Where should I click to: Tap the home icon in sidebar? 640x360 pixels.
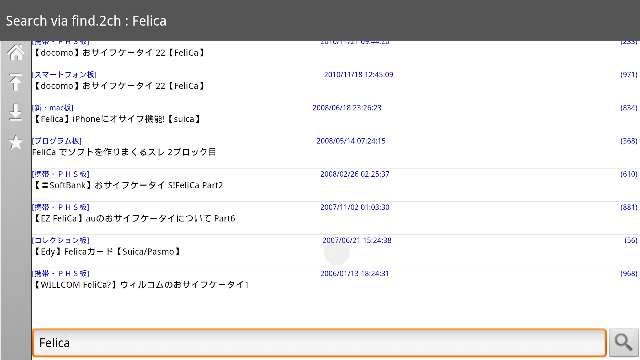[16, 52]
